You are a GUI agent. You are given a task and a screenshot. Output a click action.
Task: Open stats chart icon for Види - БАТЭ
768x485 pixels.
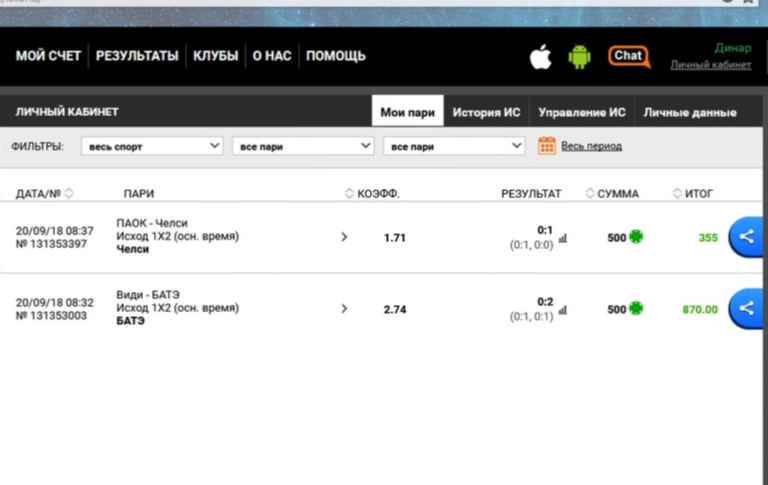pyautogui.click(x=563, y=310)
